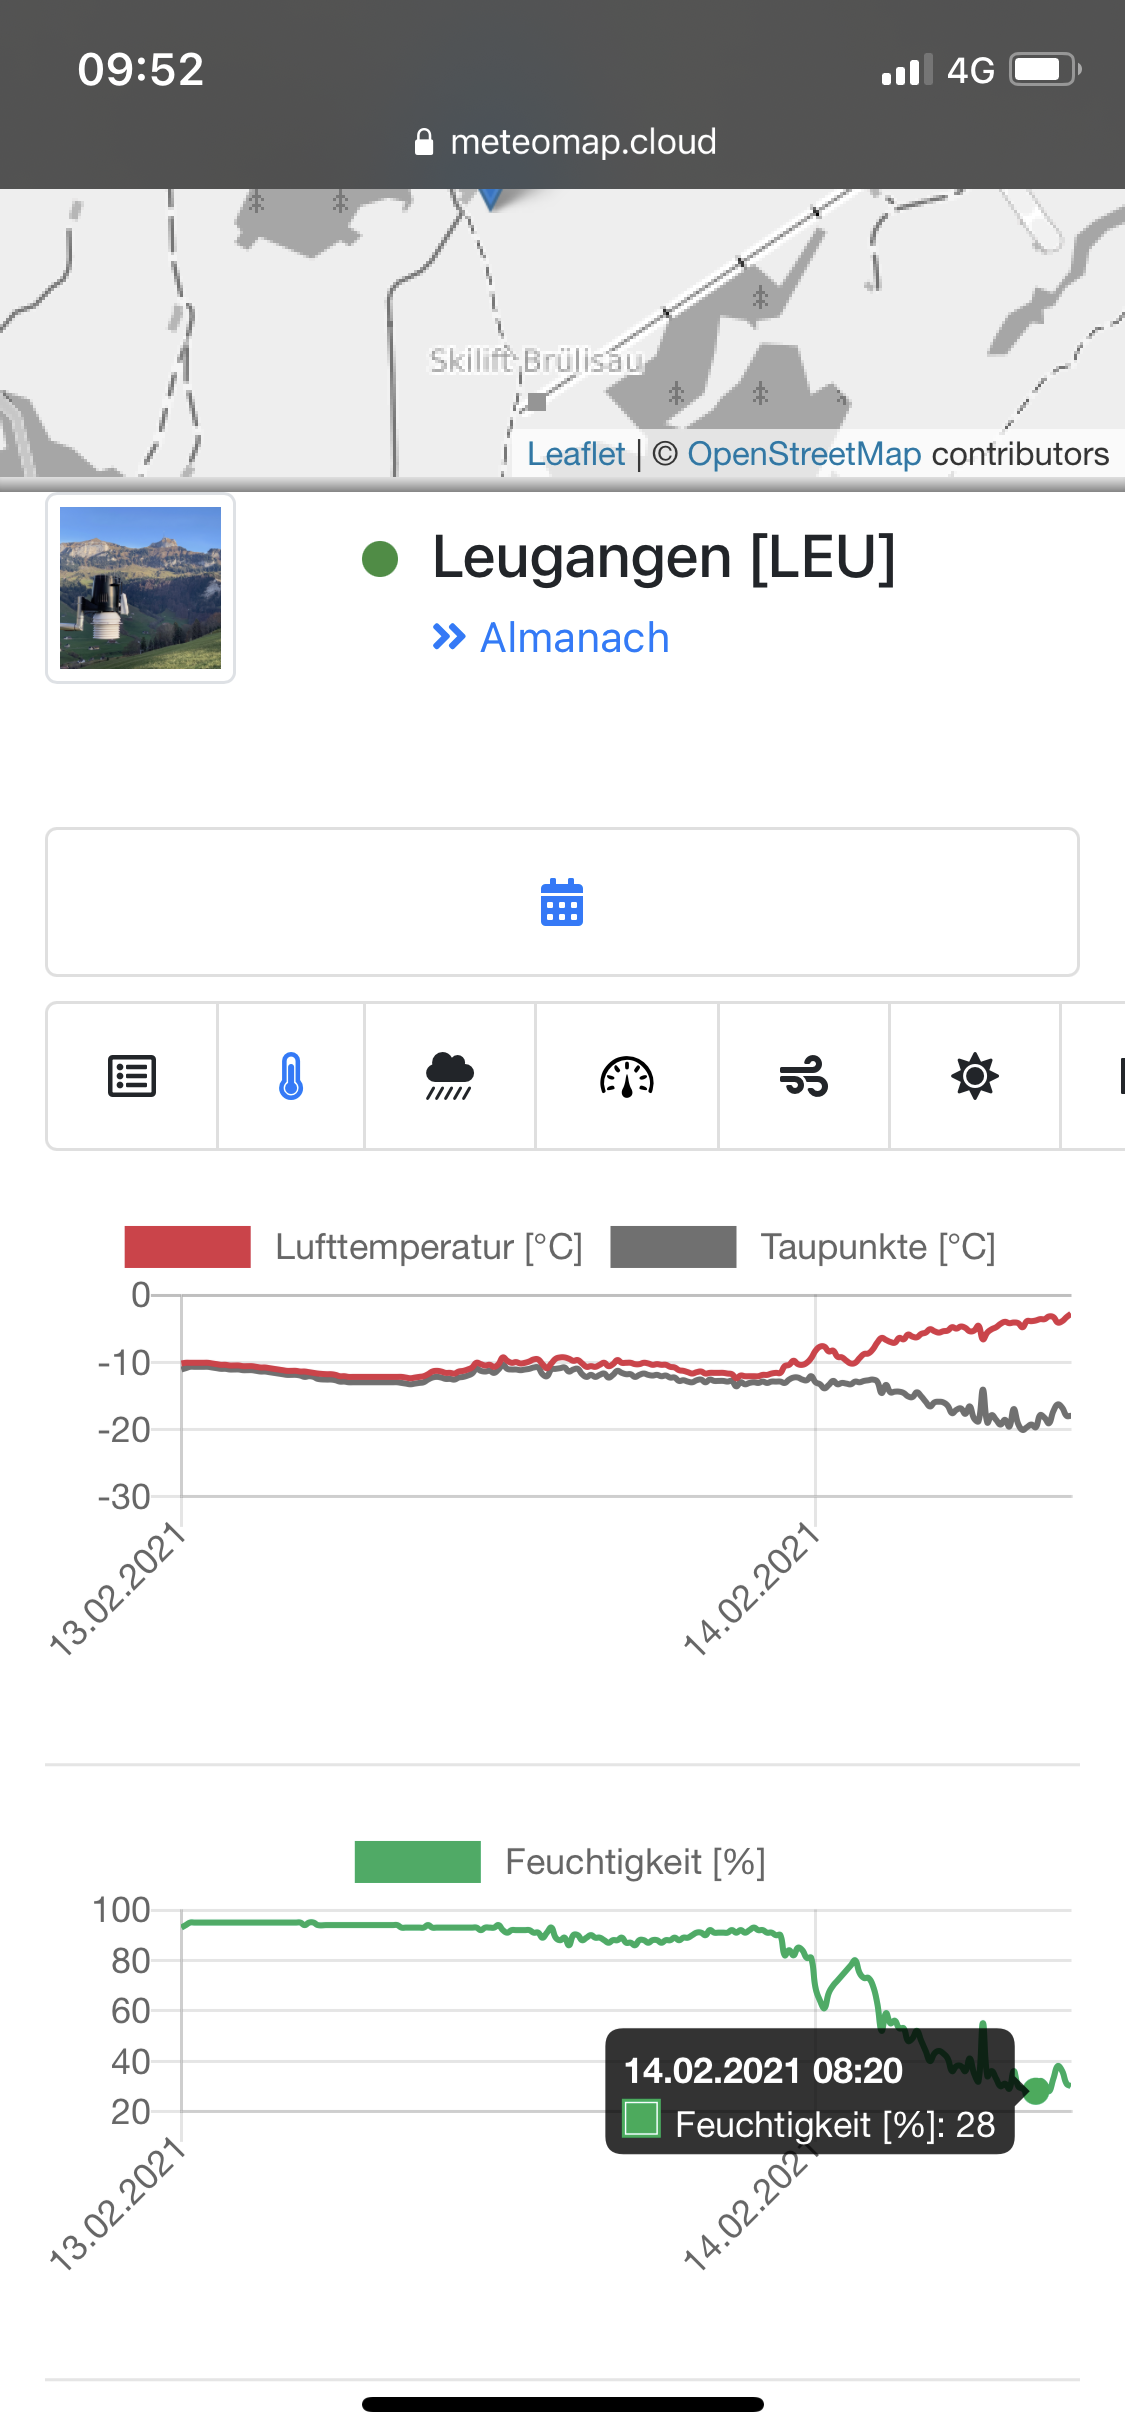The height and width of the screenshot is (2436, 1125).
Task: Open the Leaflet attribution link
Action: (x=576, y=454)
